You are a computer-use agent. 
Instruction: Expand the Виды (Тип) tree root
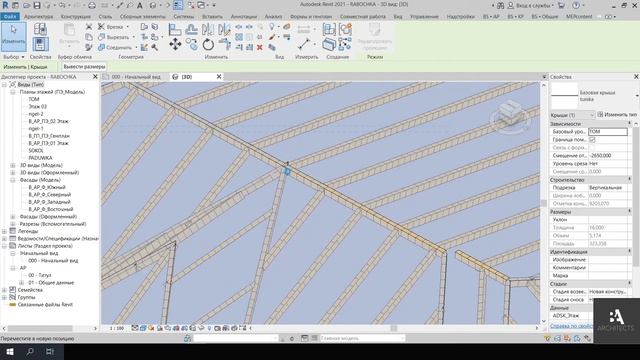pyautogui.click(x=4, y=84)
